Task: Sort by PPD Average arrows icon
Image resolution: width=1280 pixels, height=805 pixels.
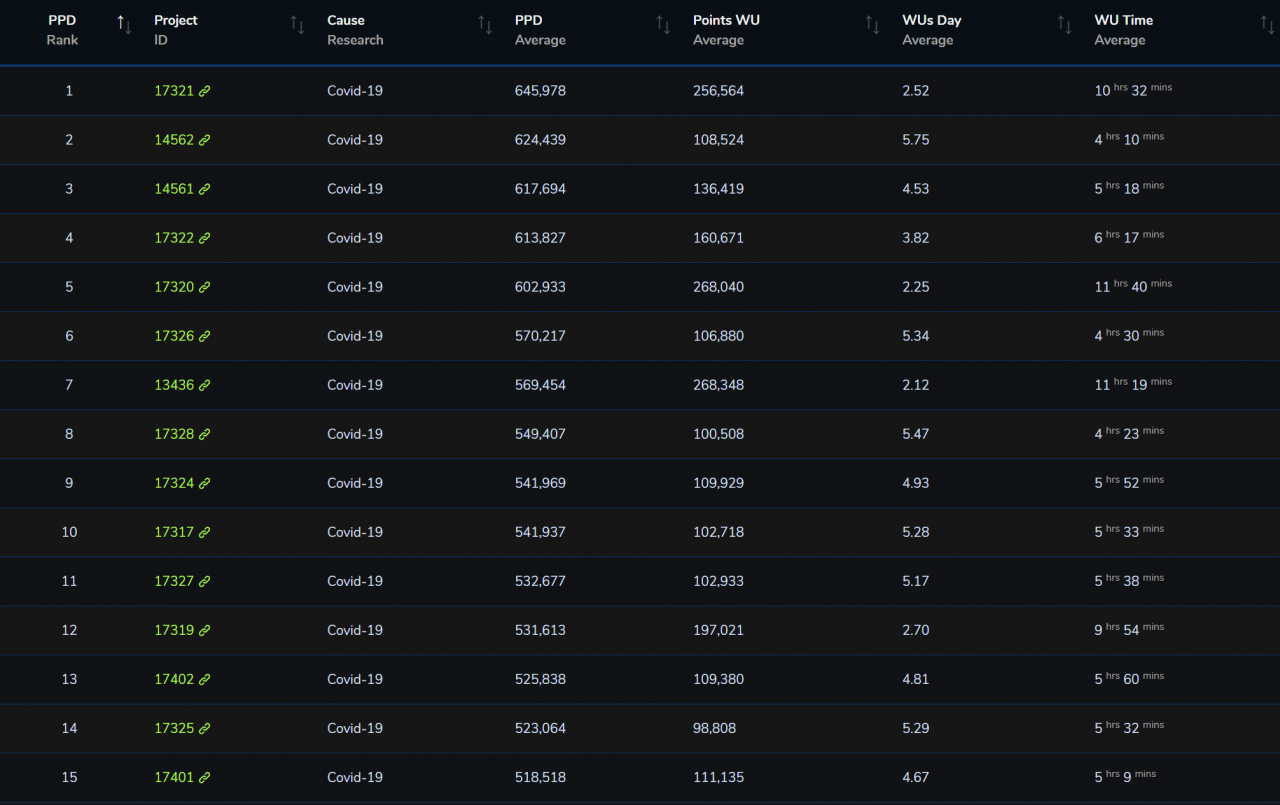Action: (663, 24)
